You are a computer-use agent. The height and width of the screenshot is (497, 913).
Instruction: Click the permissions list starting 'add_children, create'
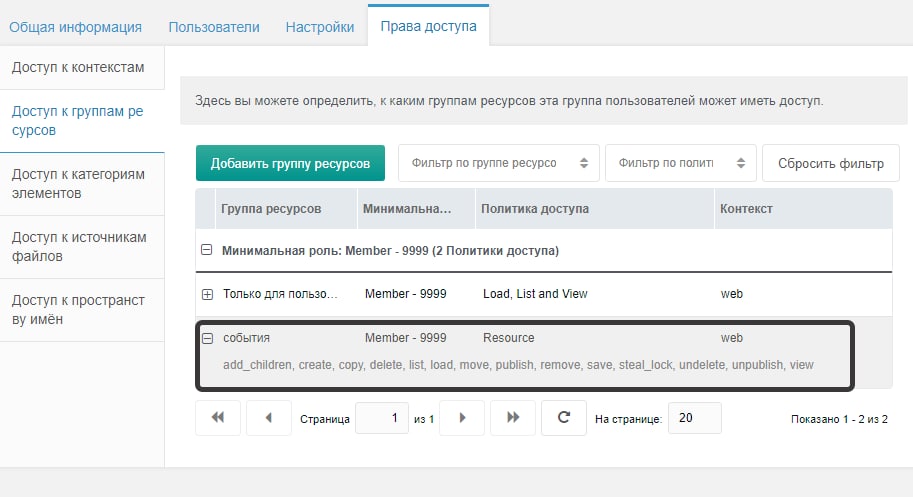click(x=518, y=365)
